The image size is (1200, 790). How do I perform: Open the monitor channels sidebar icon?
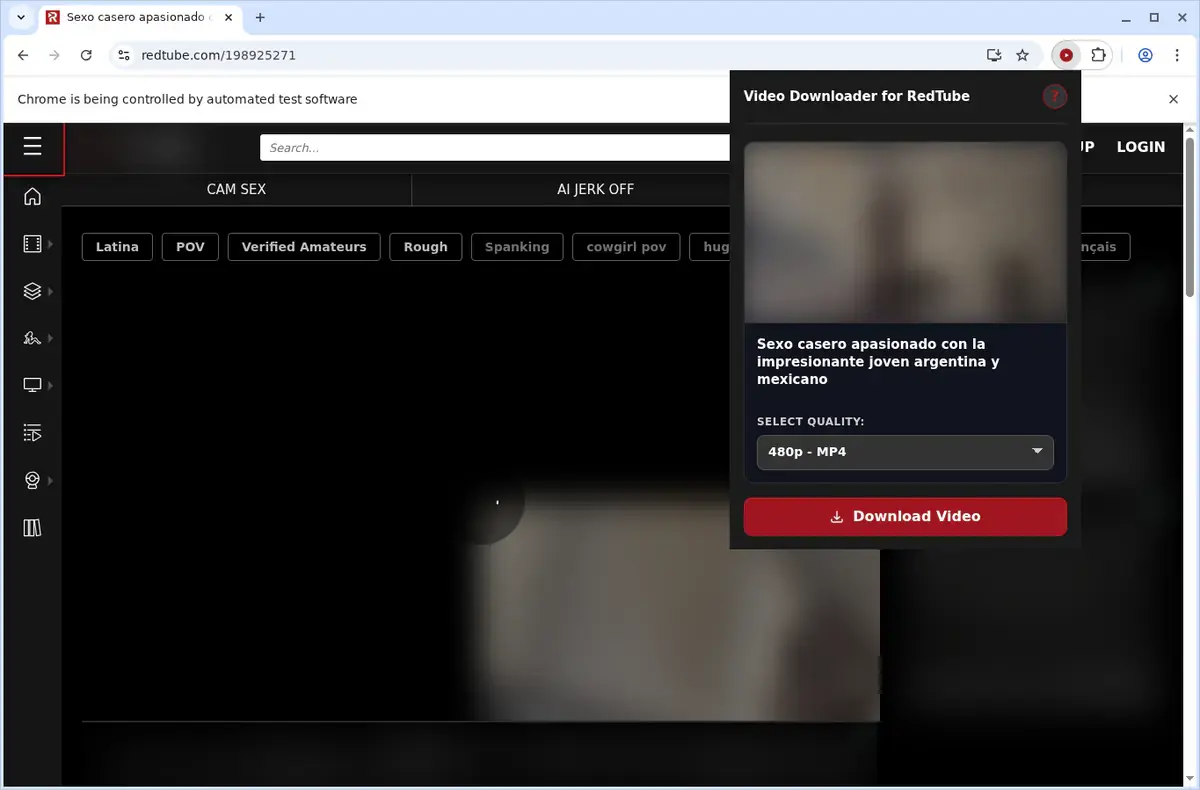(x=32, y=385)
